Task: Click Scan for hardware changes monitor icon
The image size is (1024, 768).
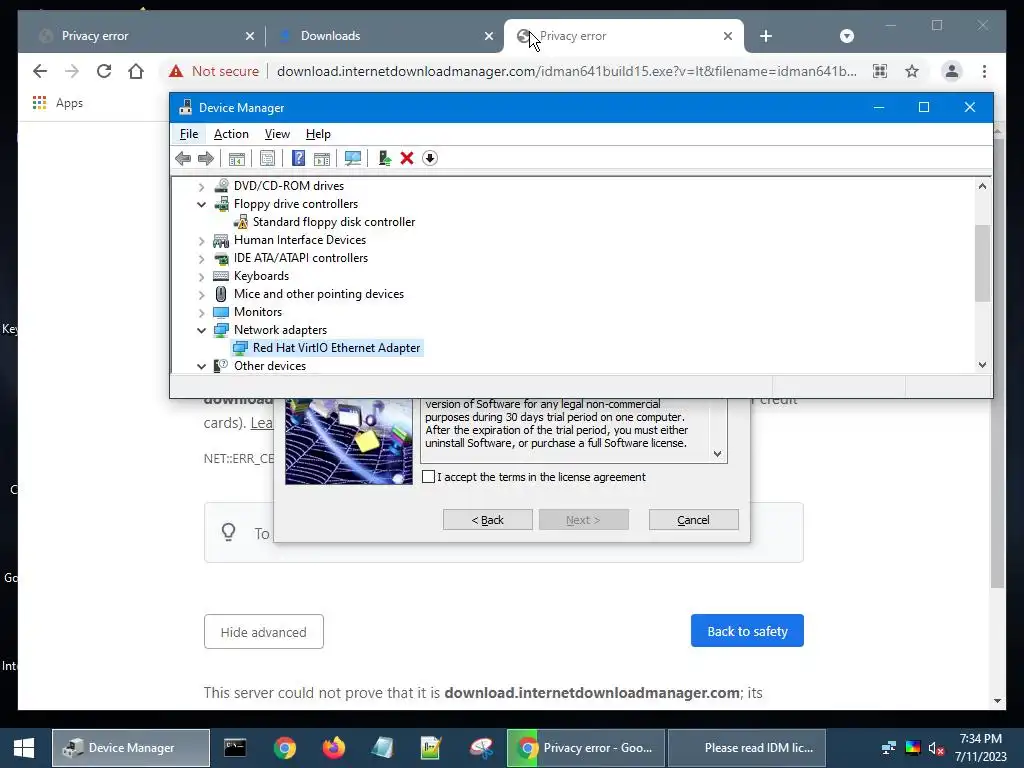Action: (353, 158)
